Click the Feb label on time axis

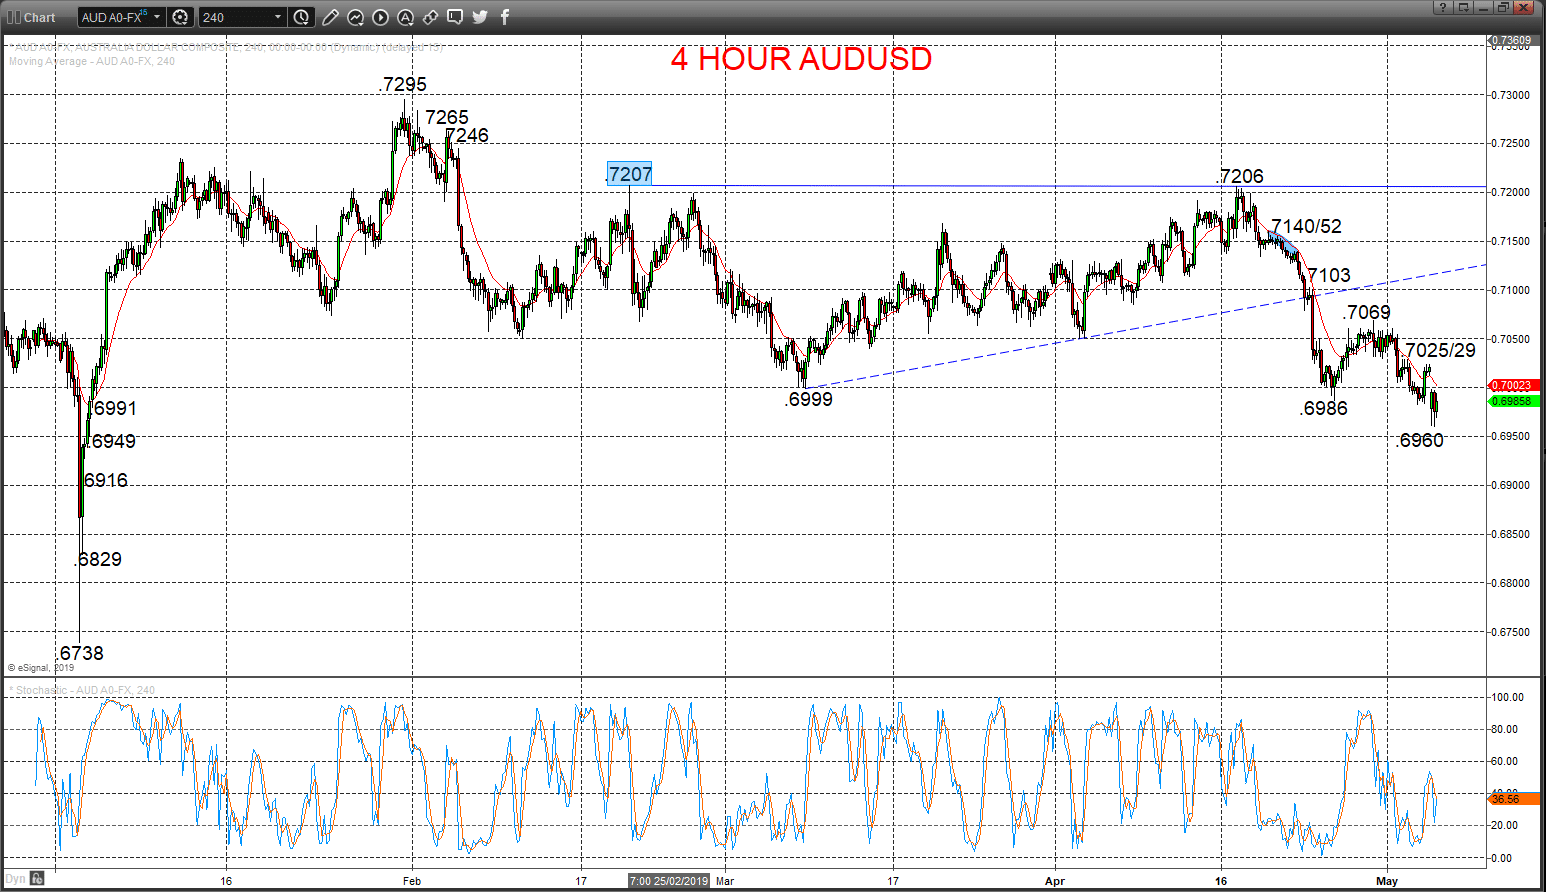tap(412, 881)
